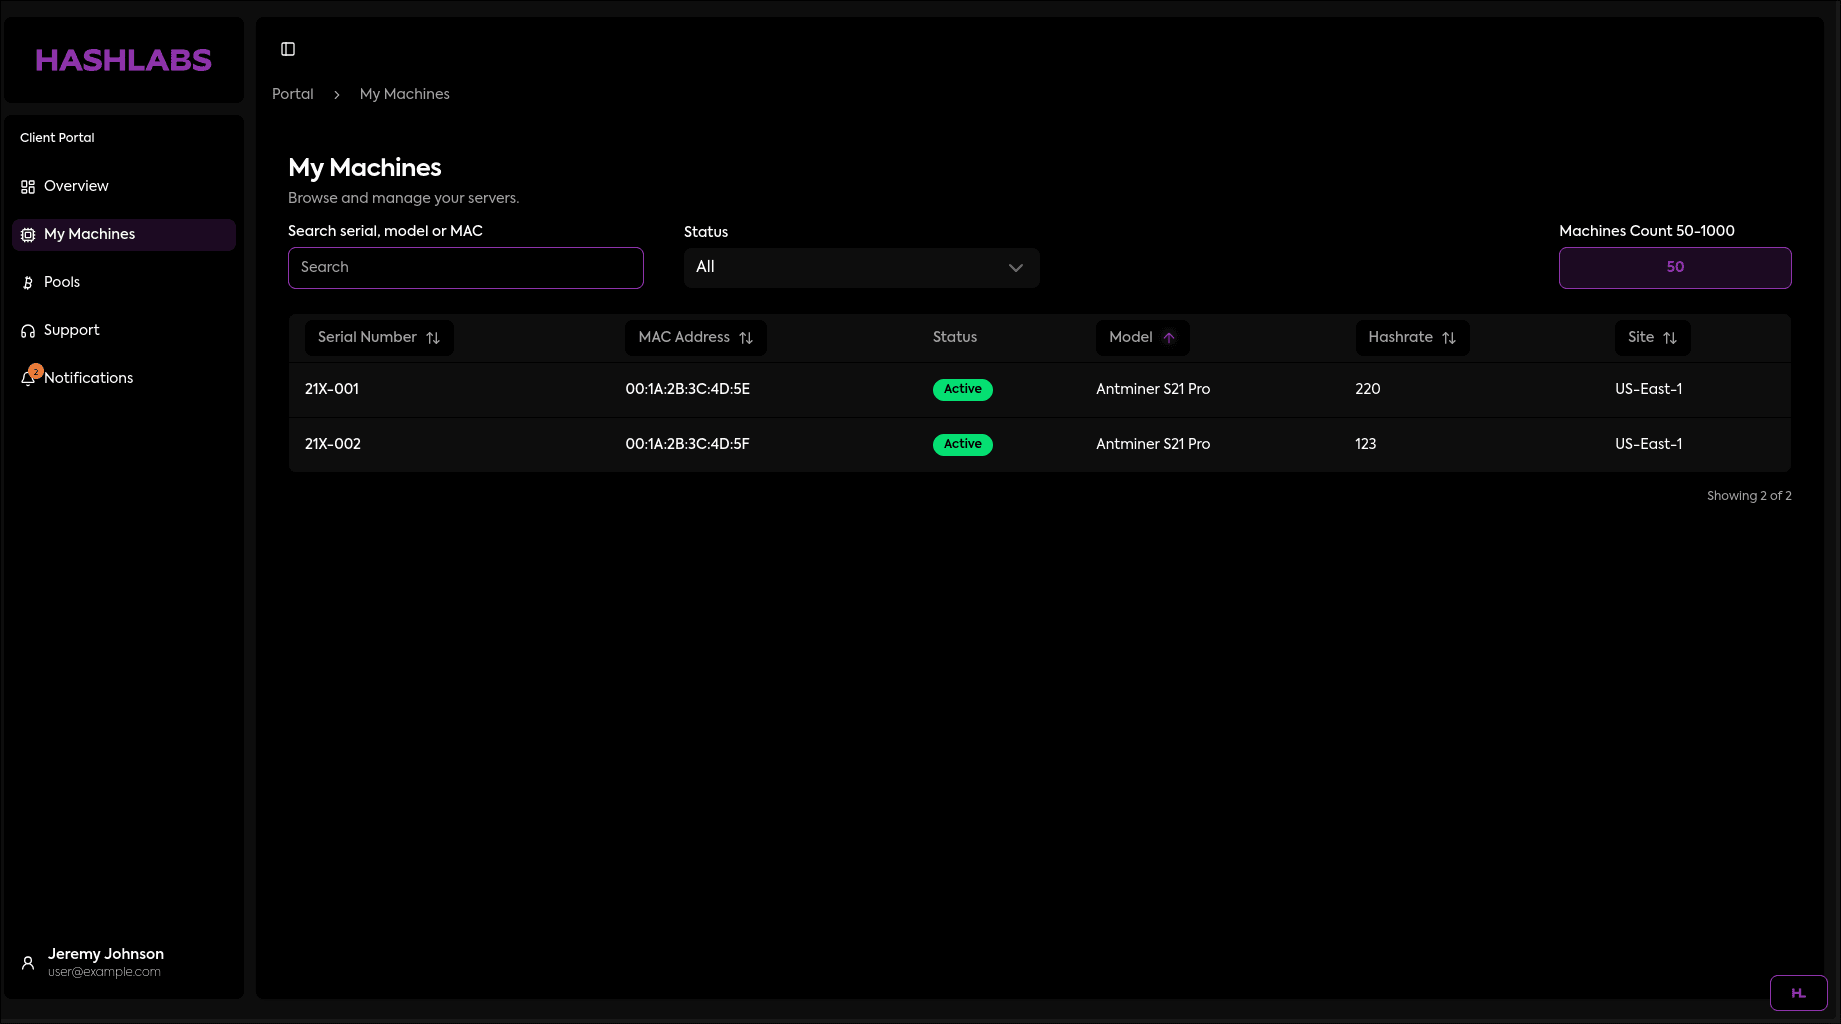The width and height of the screenshot is (1841, 1024).
Task: Select the Support headphones icon
Action: [27, 330]
